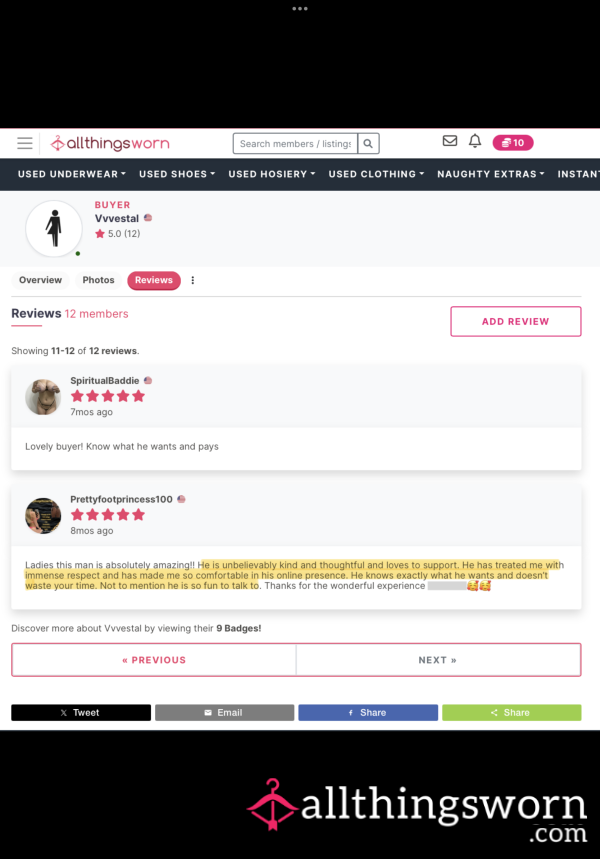
Task: Go to Previous reviews page
Action: [154, 660]
